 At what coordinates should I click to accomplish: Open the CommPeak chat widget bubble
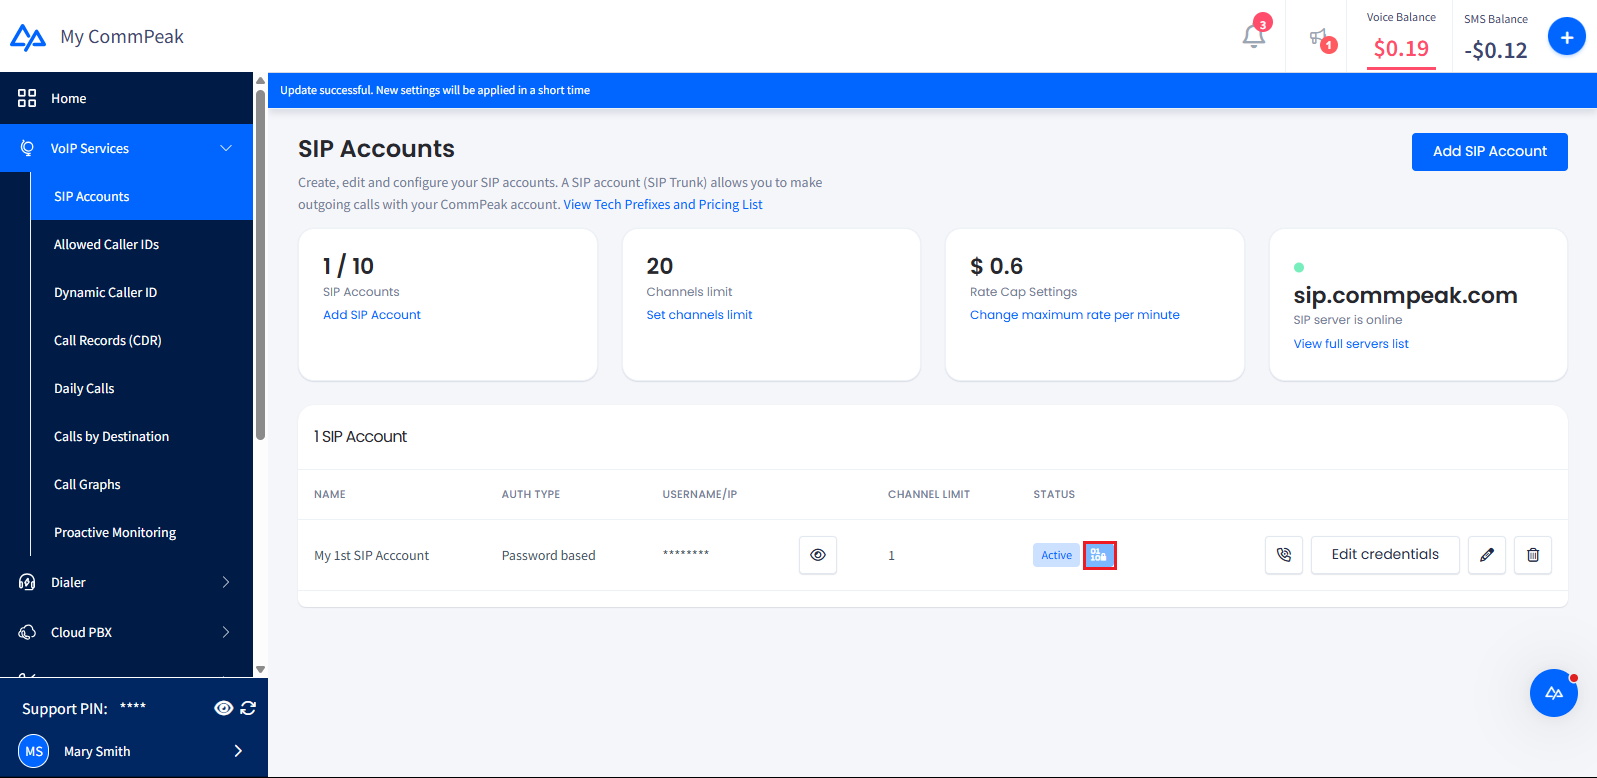tap(1554, 693)
